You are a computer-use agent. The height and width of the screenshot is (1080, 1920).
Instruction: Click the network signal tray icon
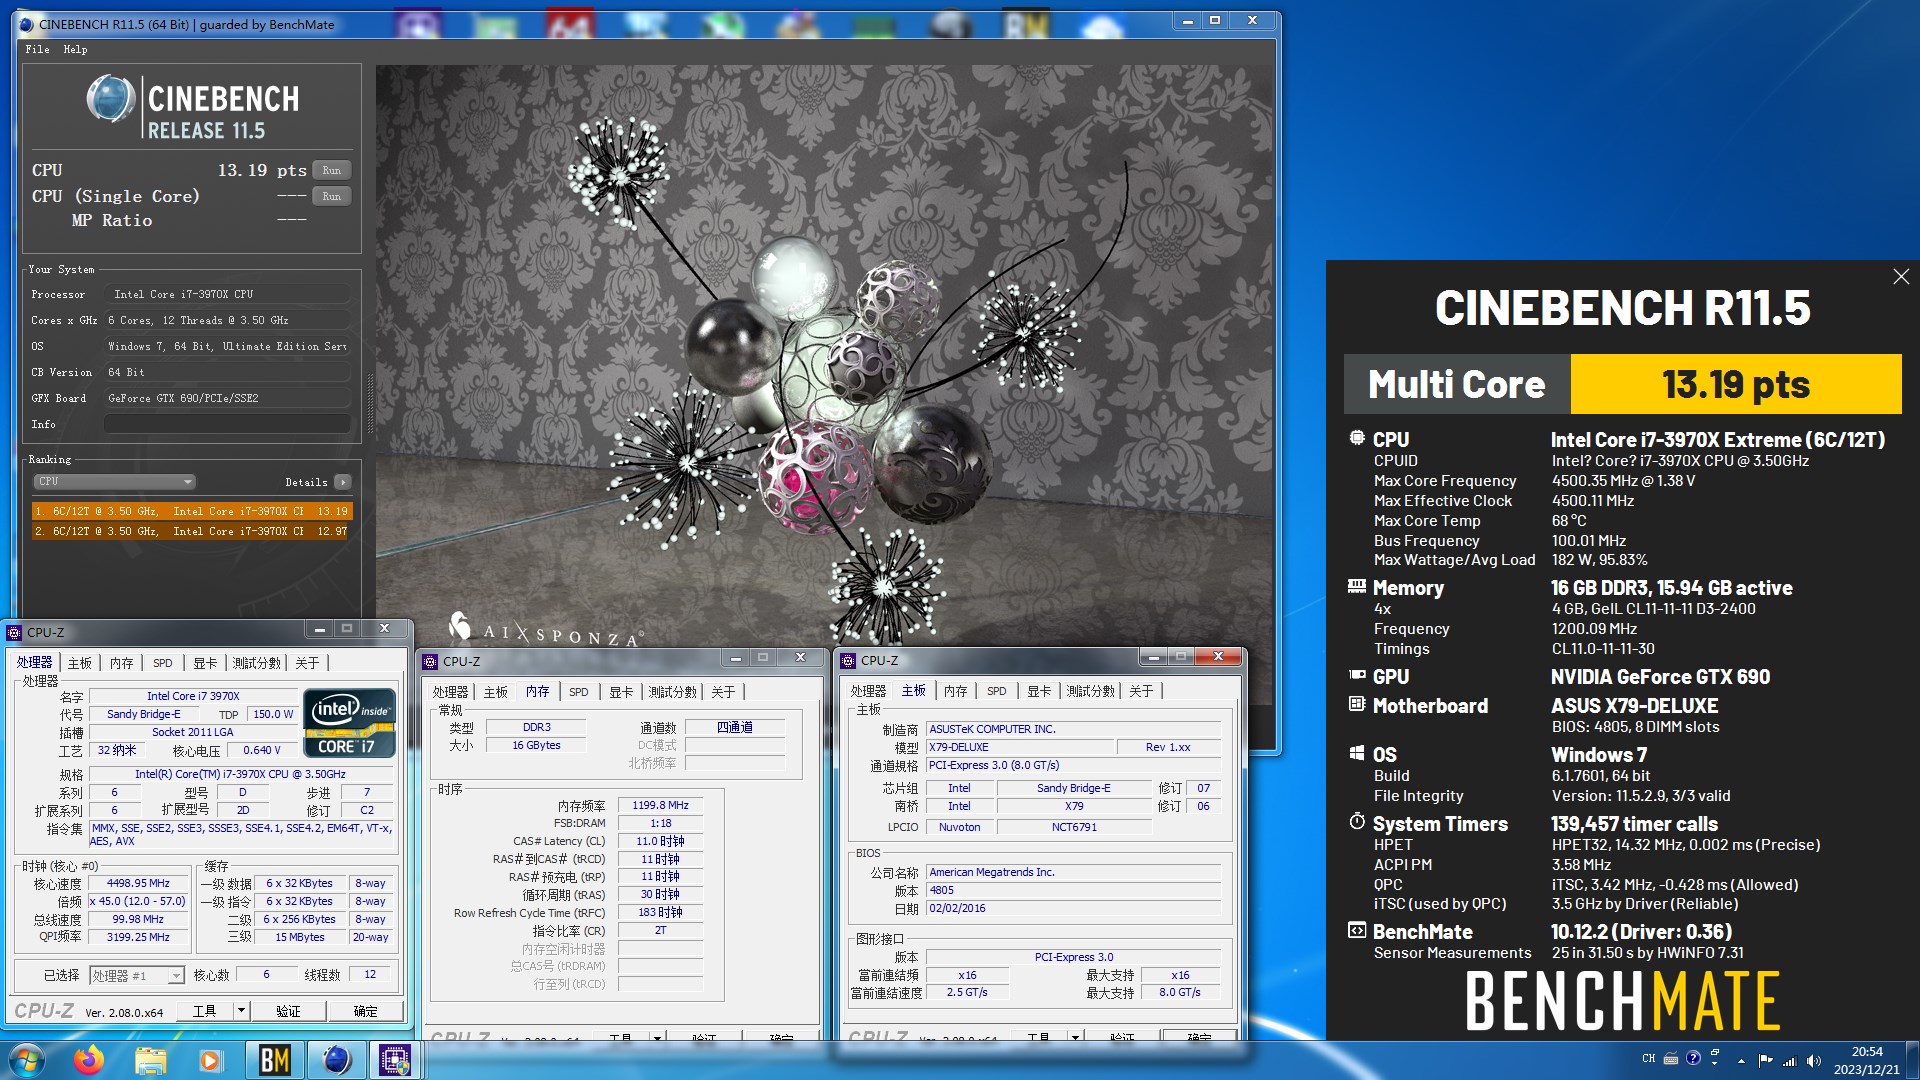(x=1789, y=1060)
